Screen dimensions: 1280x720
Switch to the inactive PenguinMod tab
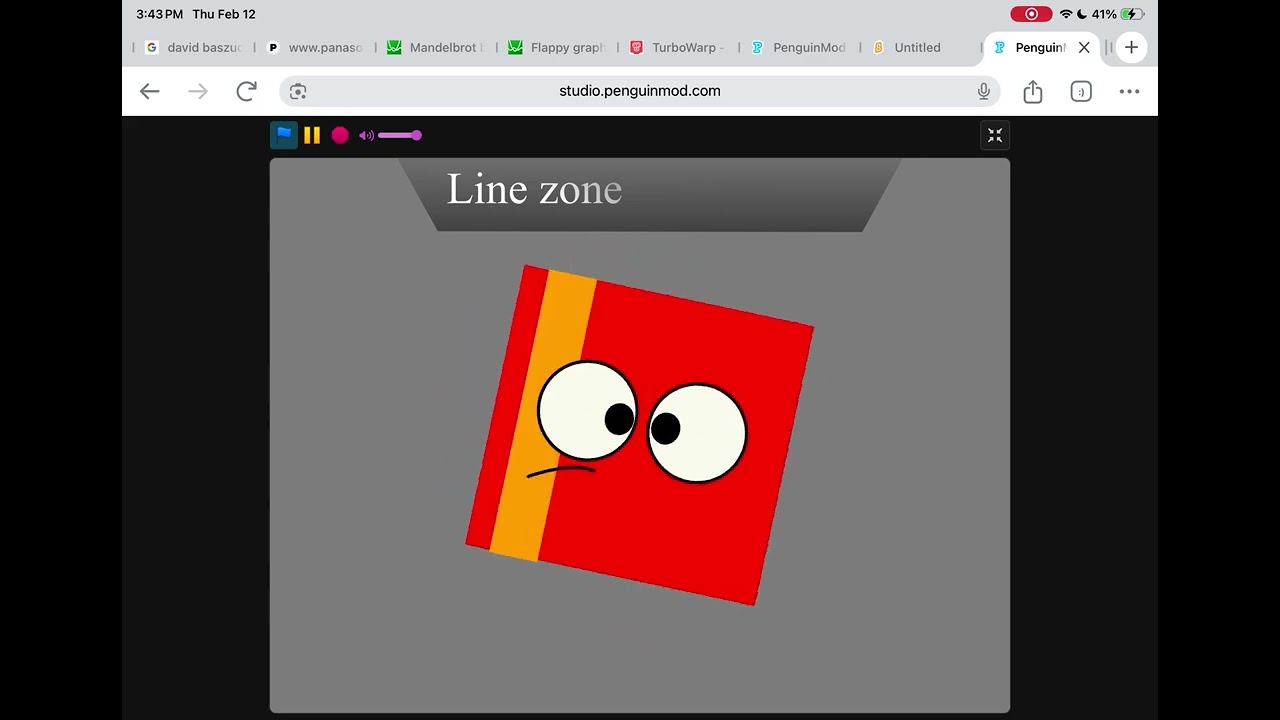coord(798,47)
